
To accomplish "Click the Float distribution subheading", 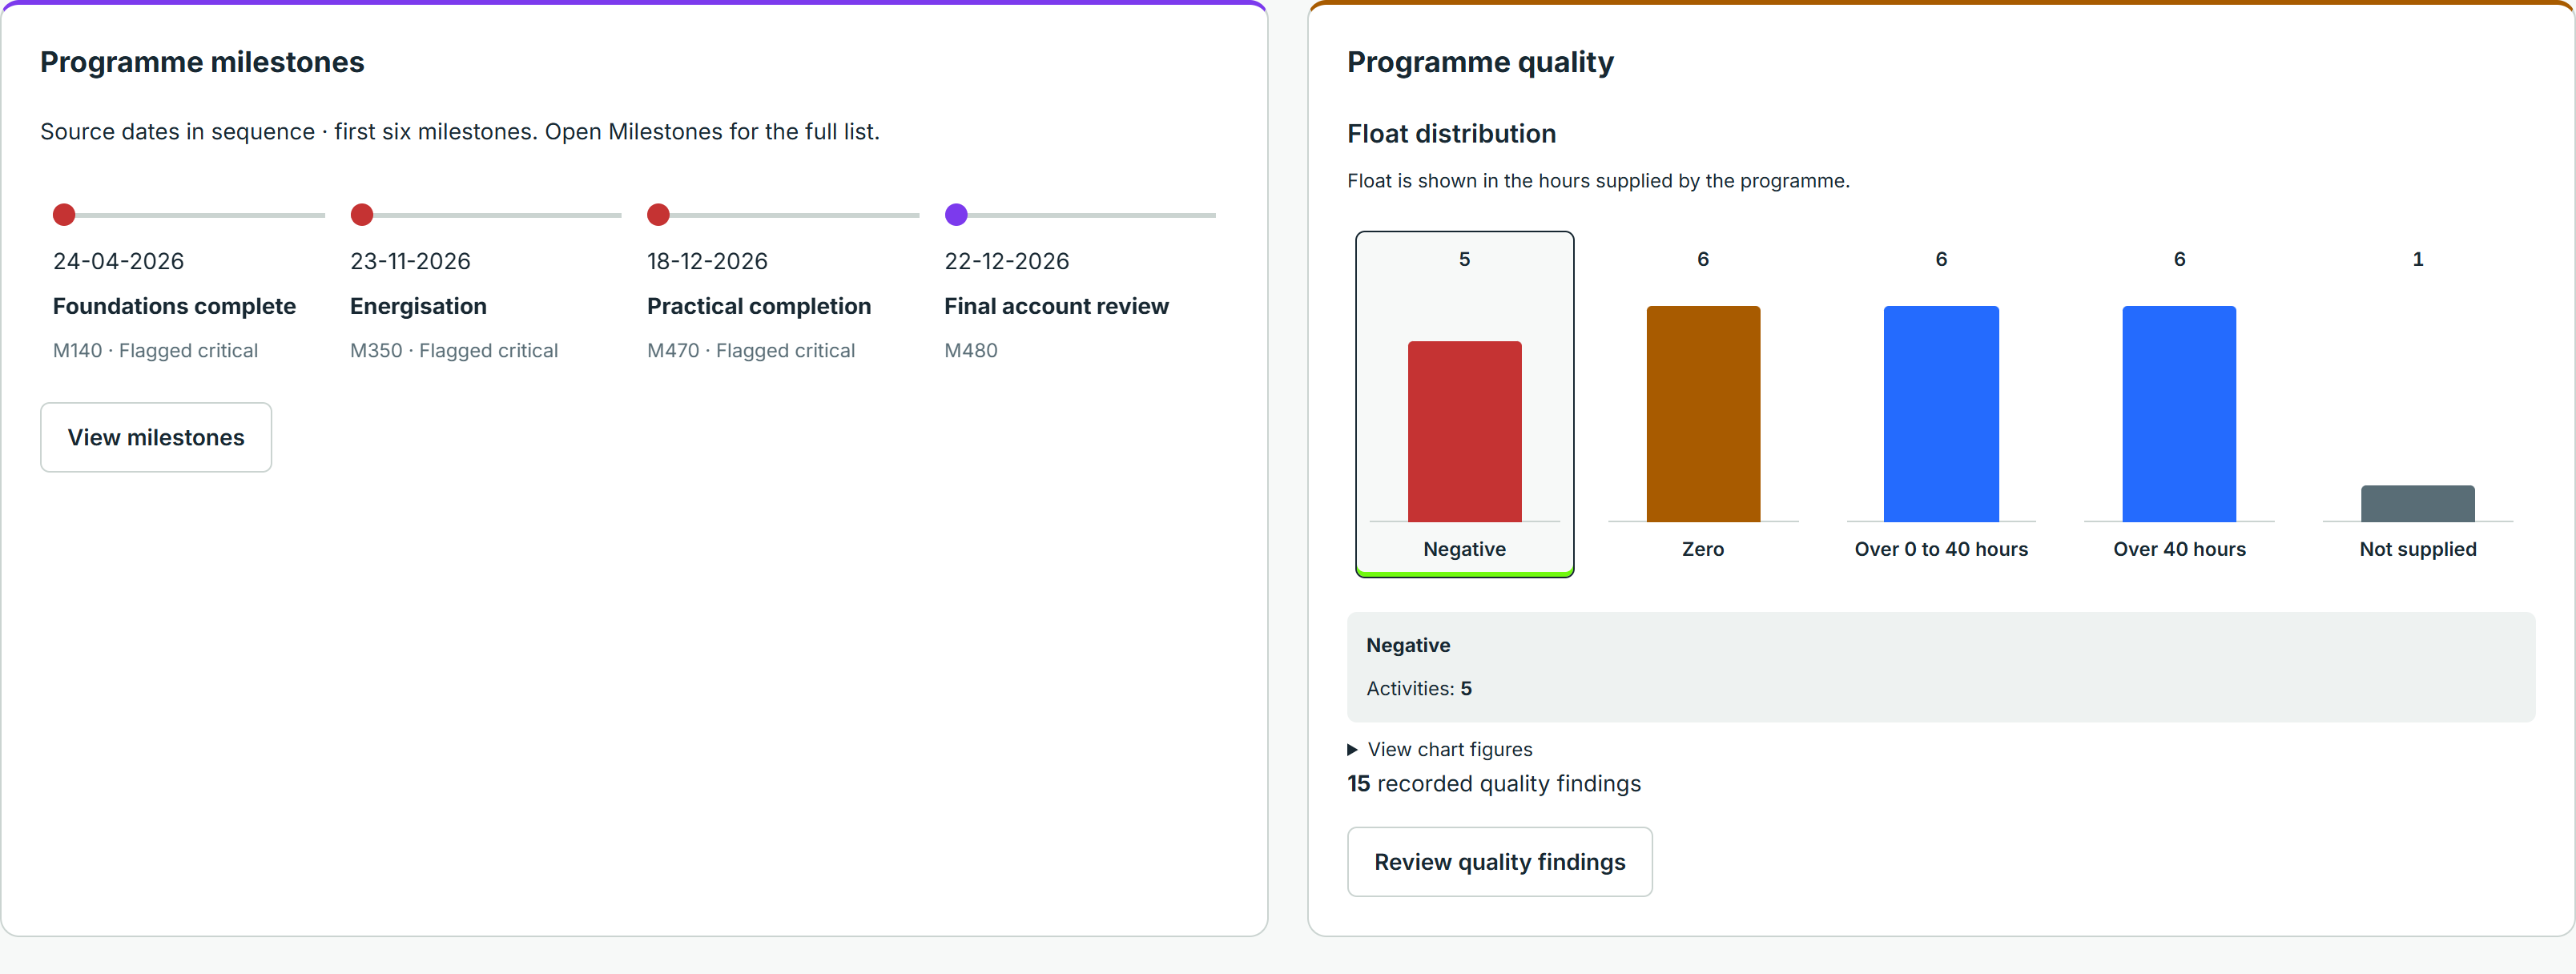I will [1451, 134].
